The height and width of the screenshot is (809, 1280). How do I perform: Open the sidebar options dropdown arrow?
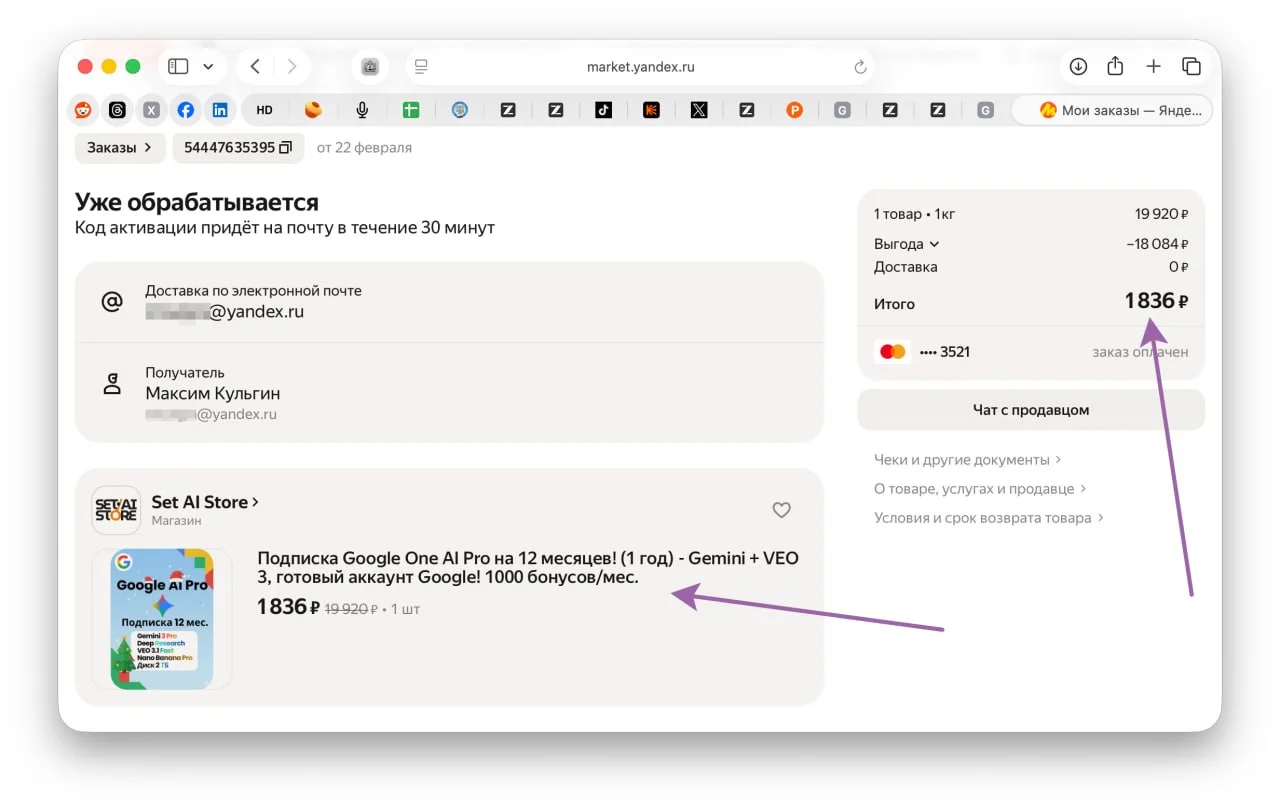pos(208,67)
